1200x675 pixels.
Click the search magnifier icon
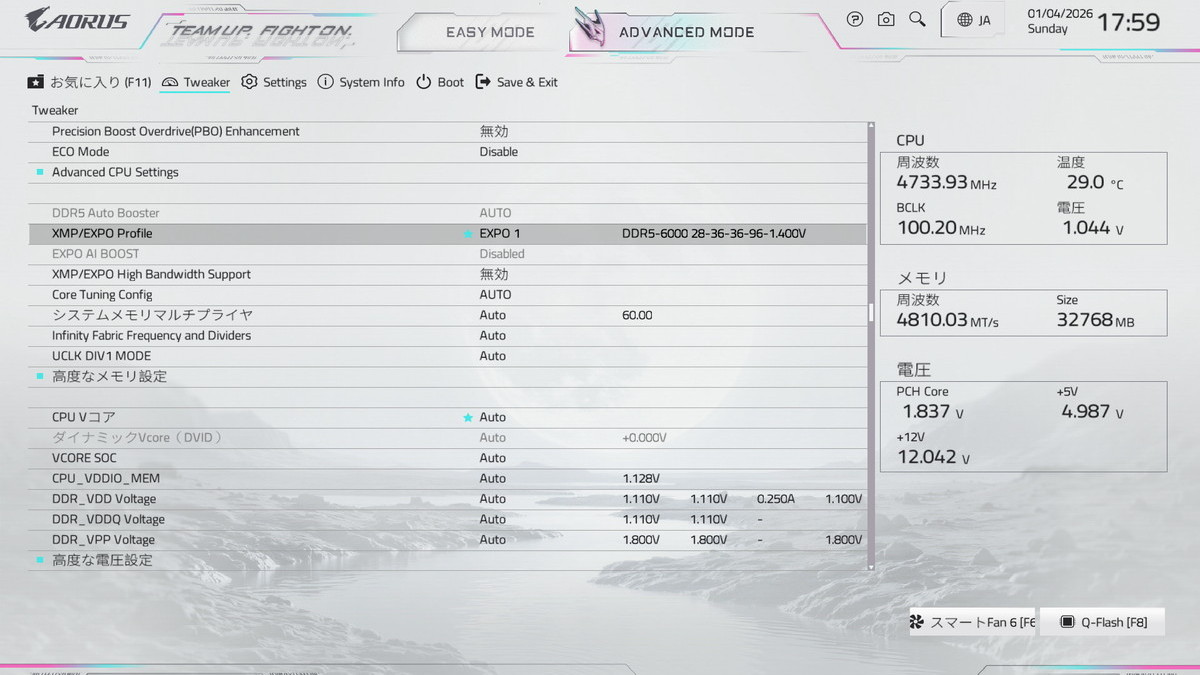(917, 19)
